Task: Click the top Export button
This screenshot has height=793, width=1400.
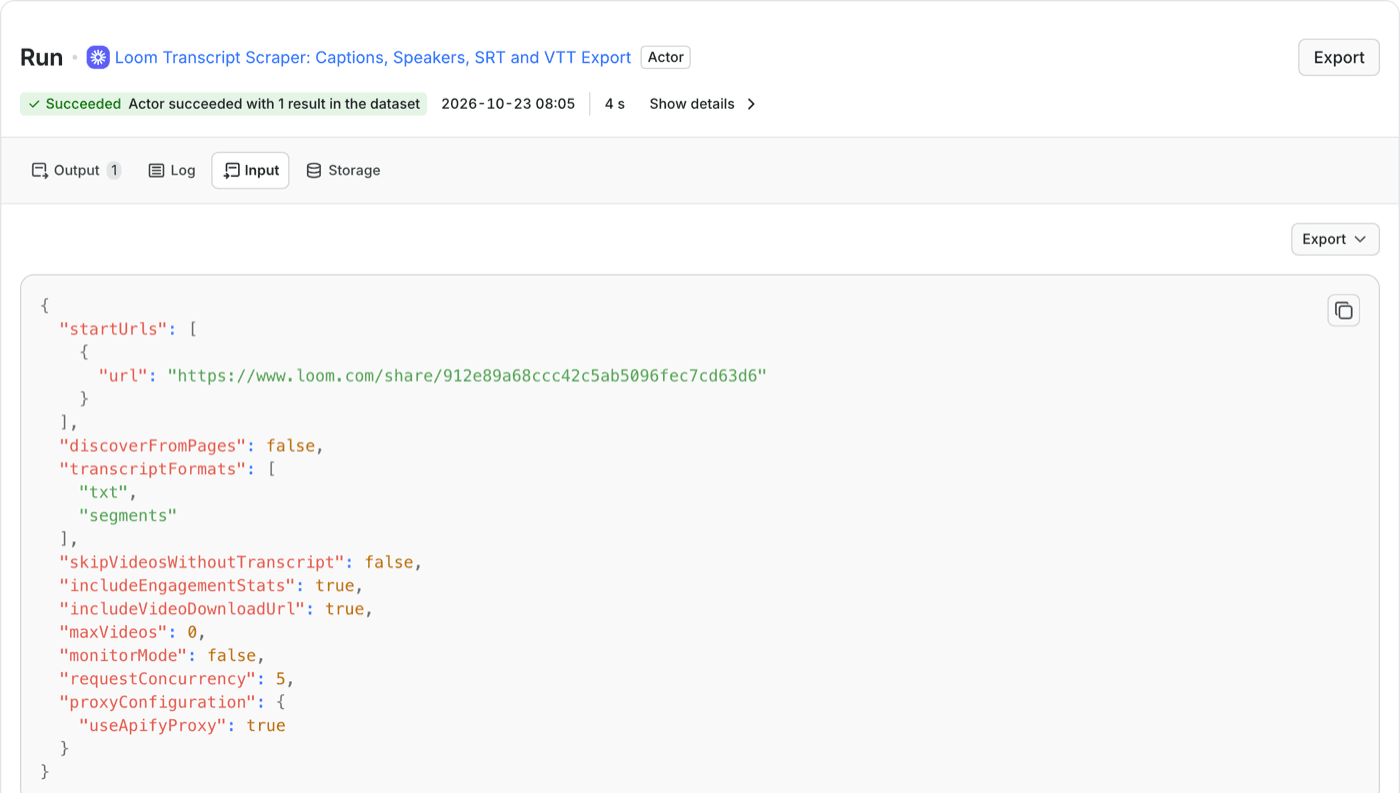Action: tap(1338, 57)
